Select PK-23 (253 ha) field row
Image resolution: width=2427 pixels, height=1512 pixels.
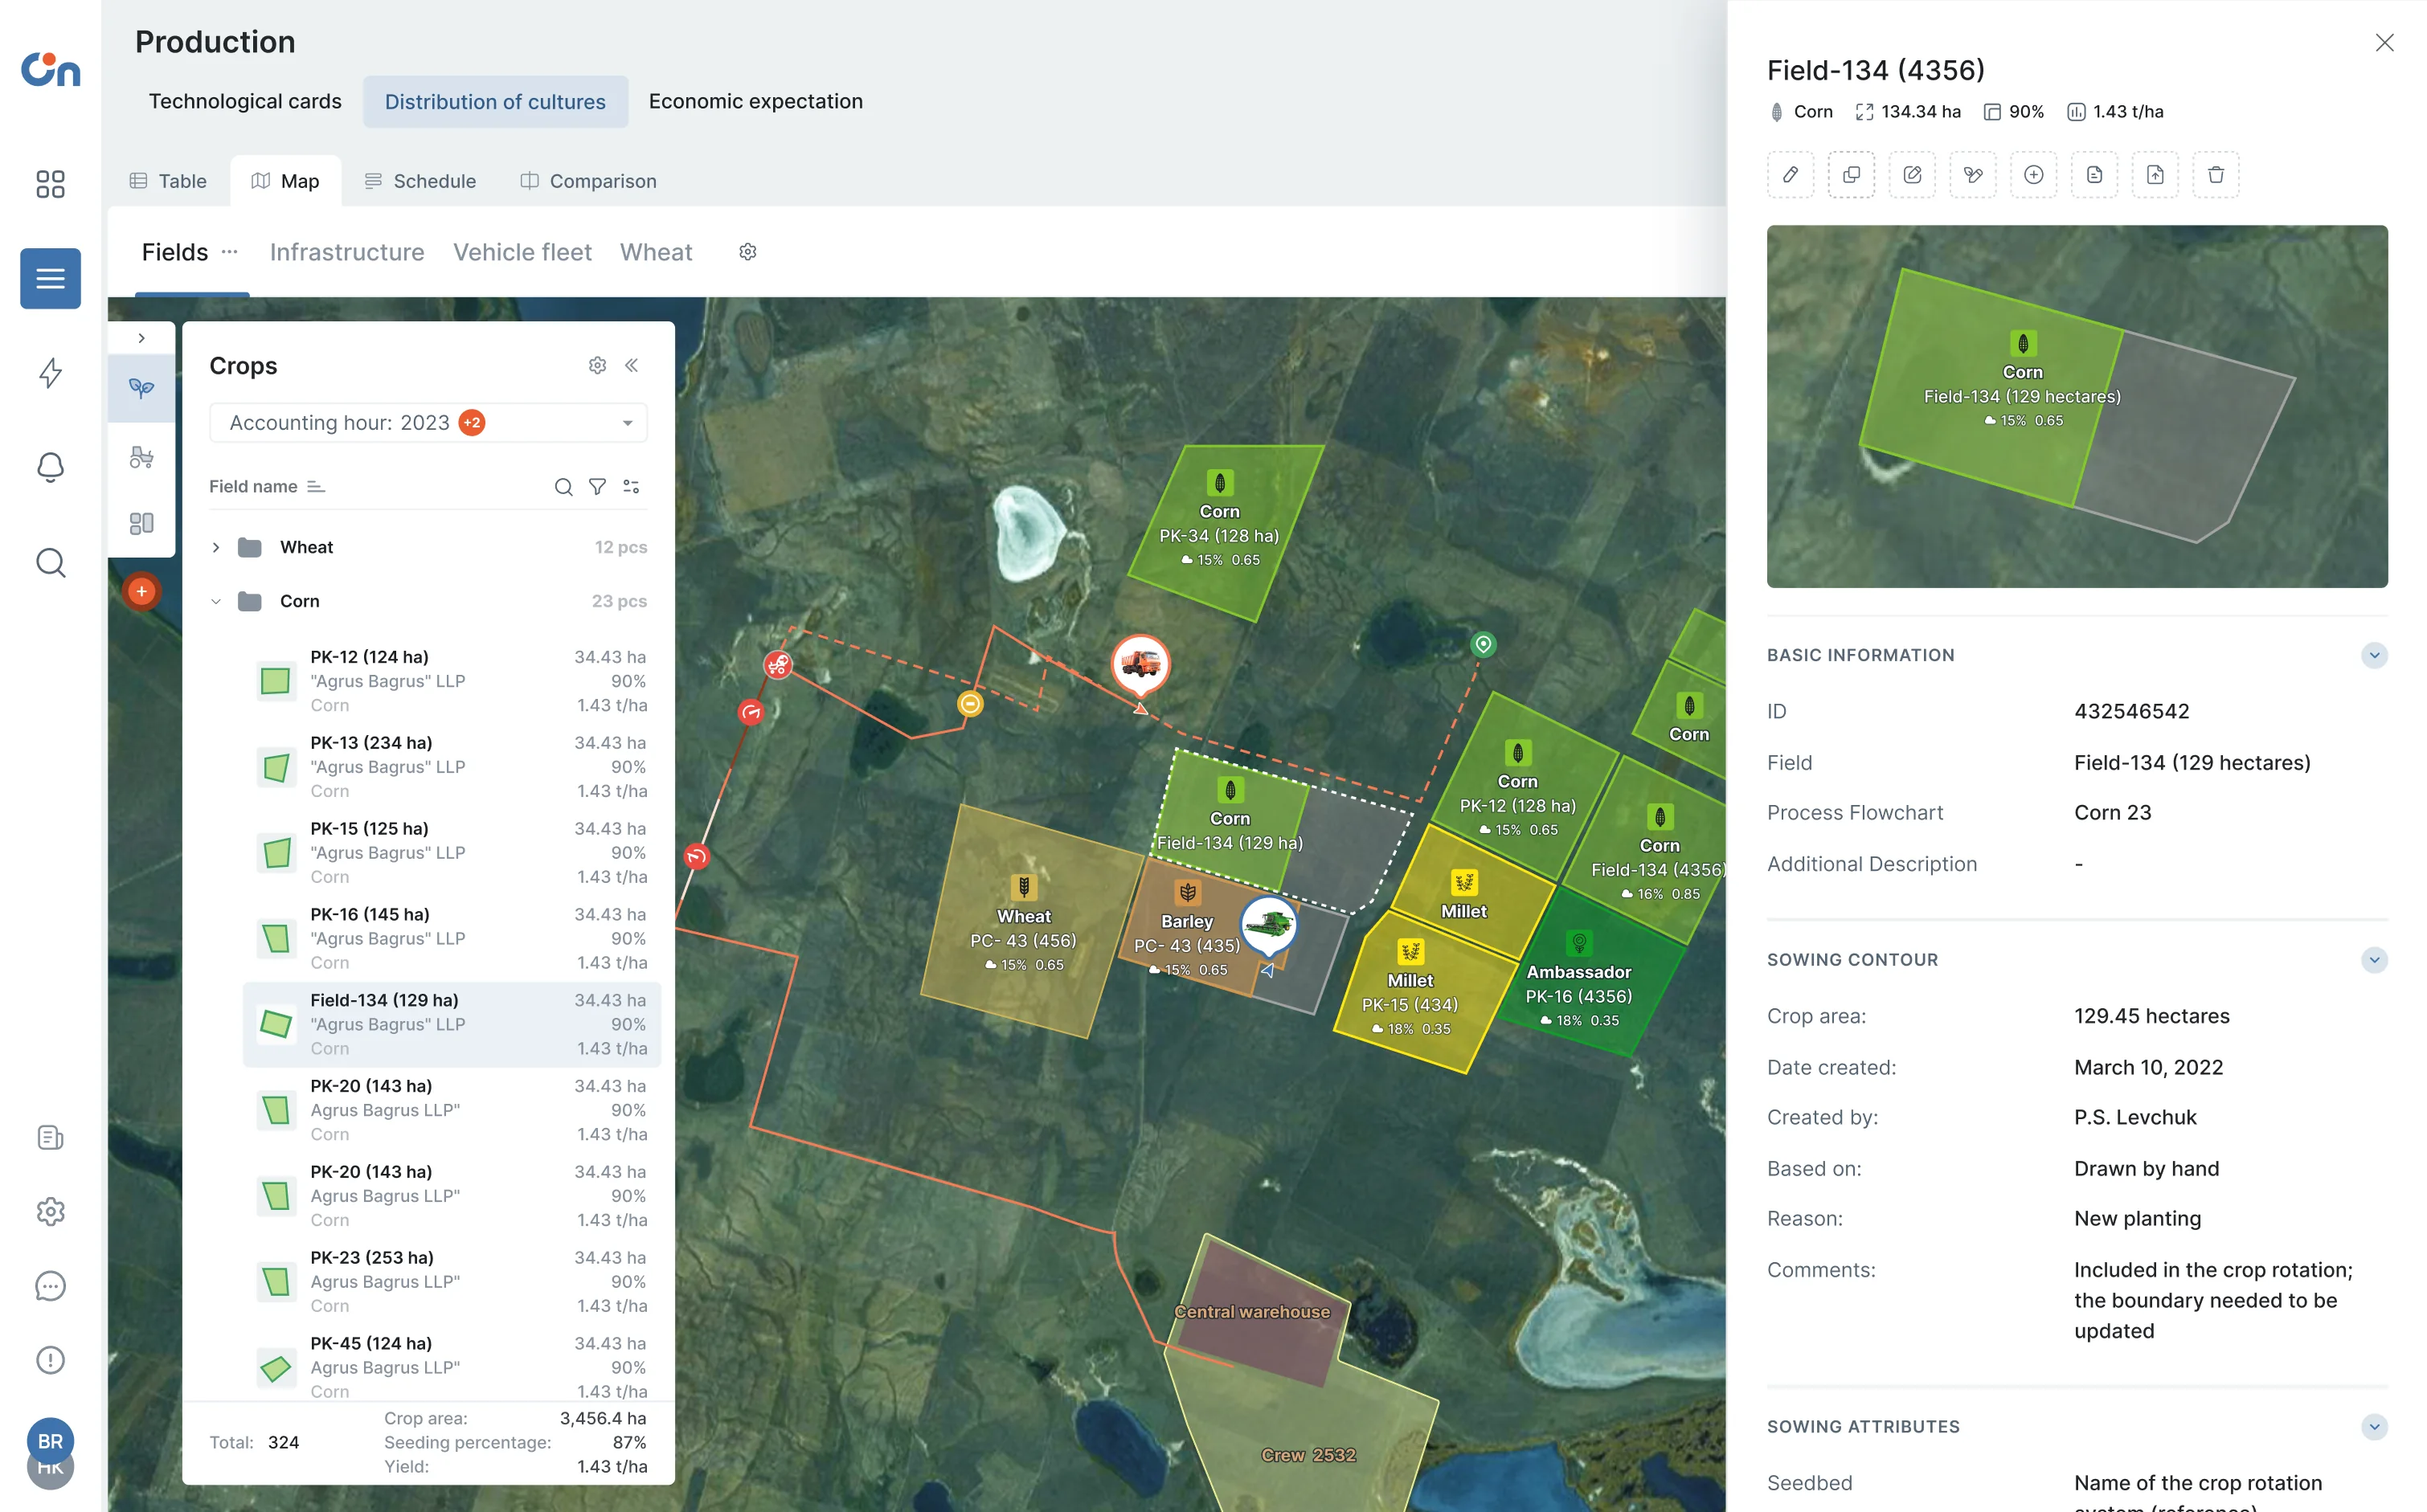[x=452, y=1282]
